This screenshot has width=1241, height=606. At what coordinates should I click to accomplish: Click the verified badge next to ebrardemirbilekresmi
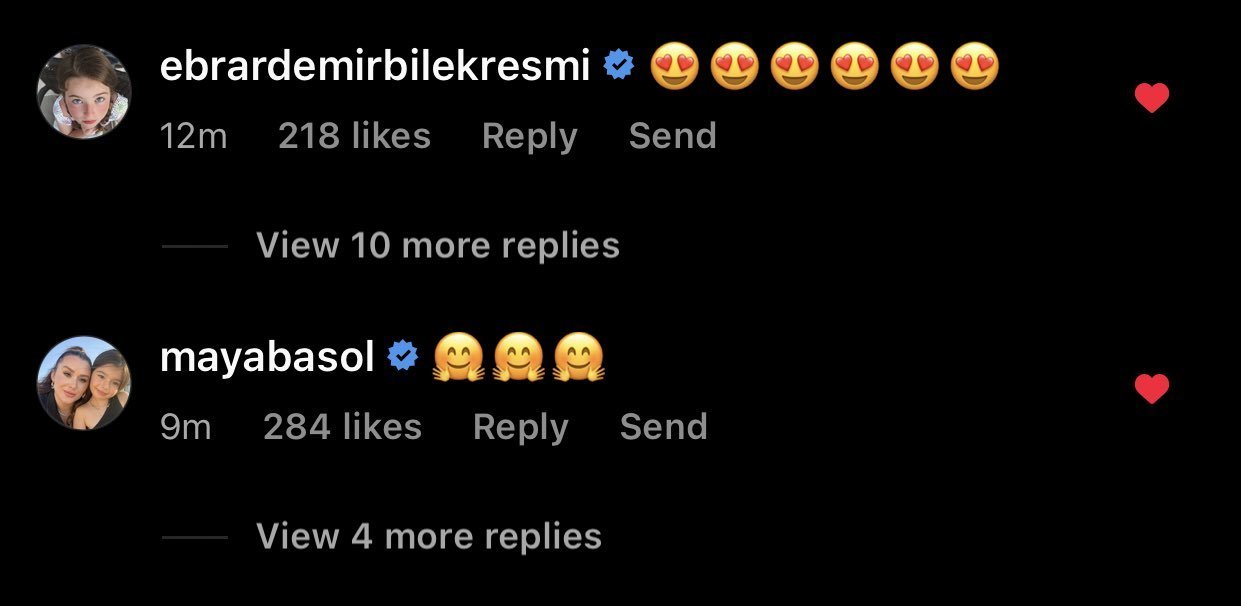[x=620, y=67]
